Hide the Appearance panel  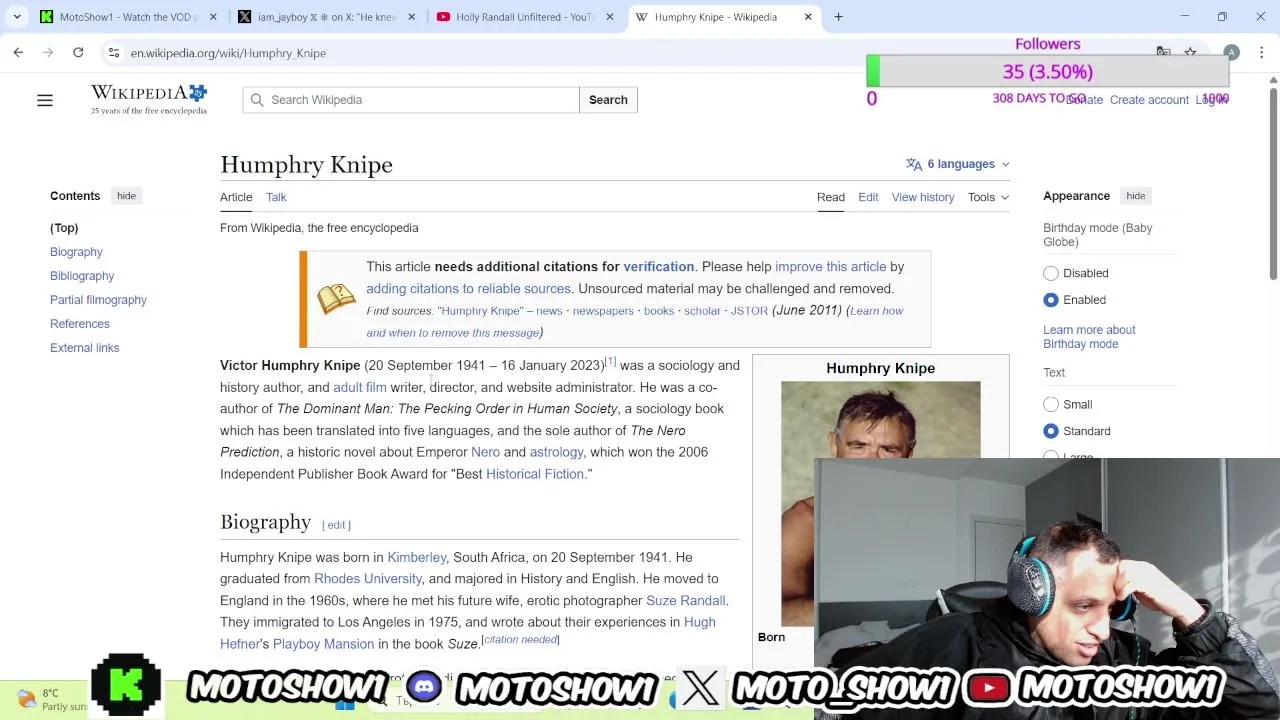pyautogui.click(x=1136, y=196)
